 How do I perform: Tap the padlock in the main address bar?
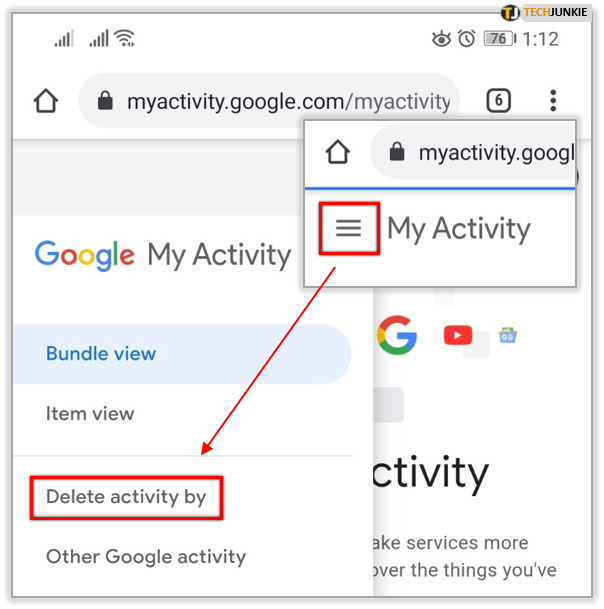(x=105, y=101)
